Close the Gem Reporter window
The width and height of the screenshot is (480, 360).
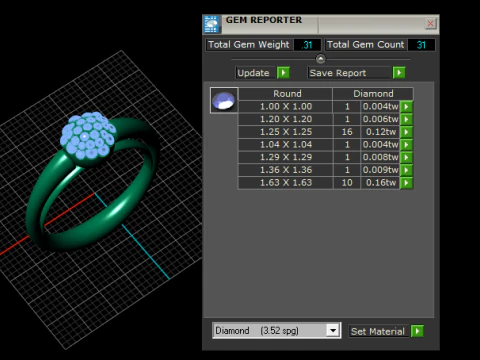point(430,23)
